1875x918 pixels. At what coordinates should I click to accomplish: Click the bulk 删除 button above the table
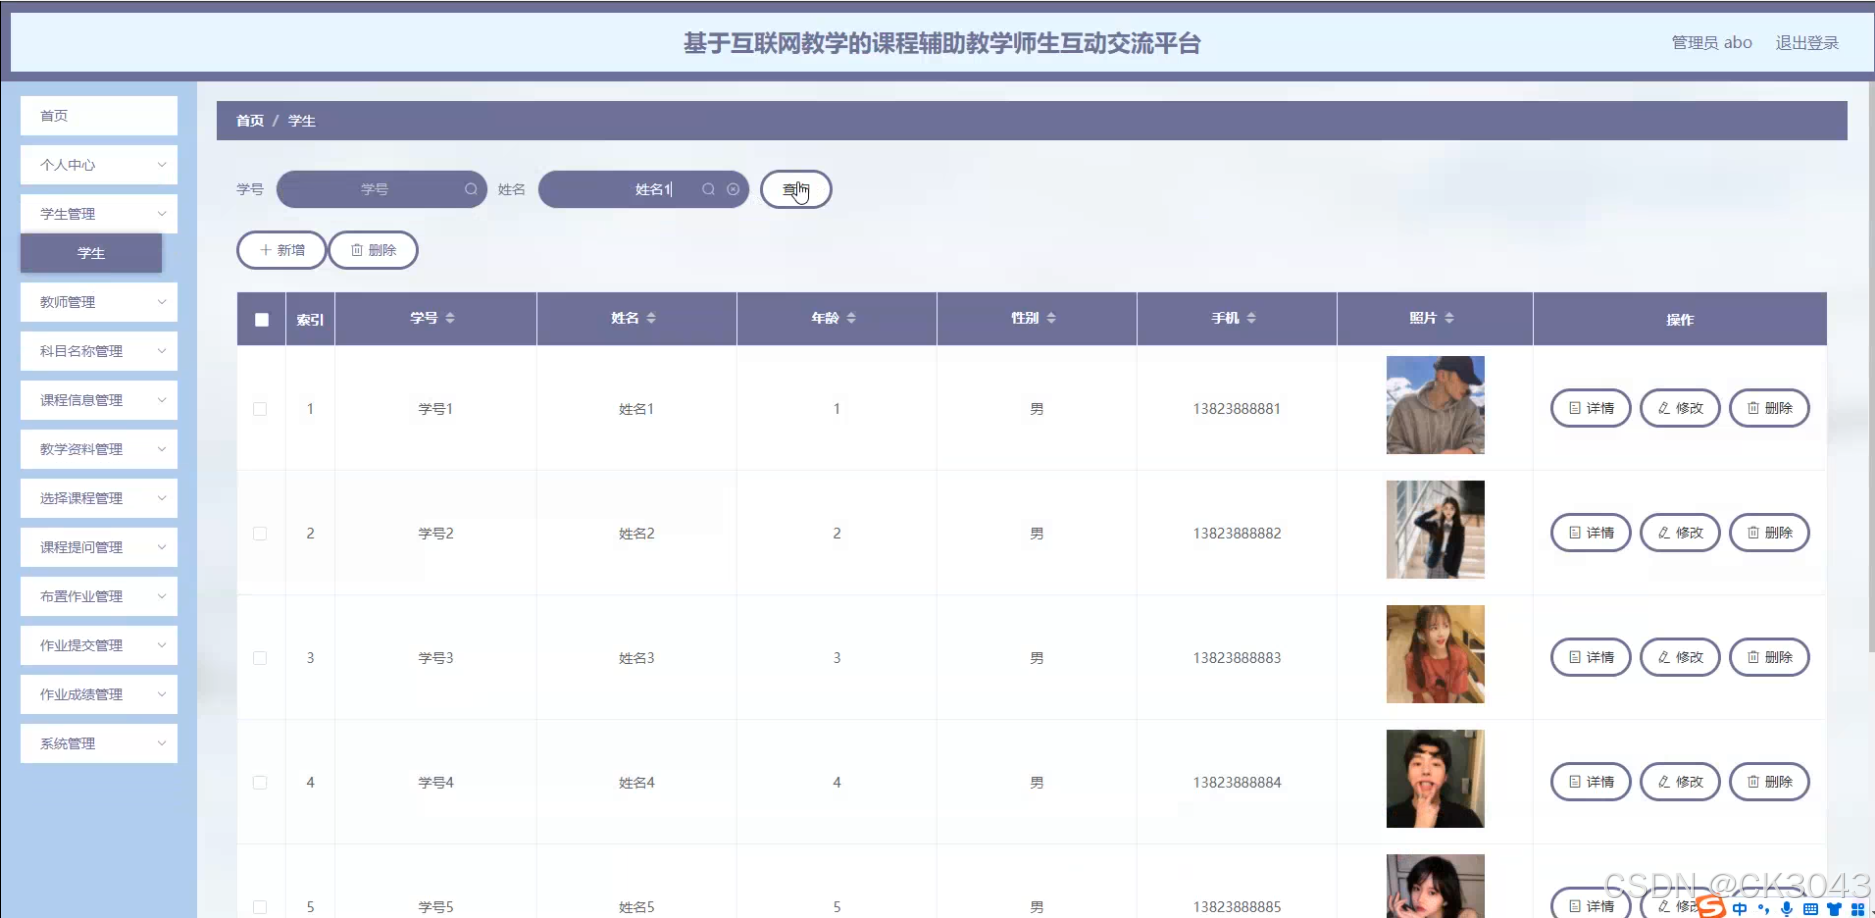point(373,250)
